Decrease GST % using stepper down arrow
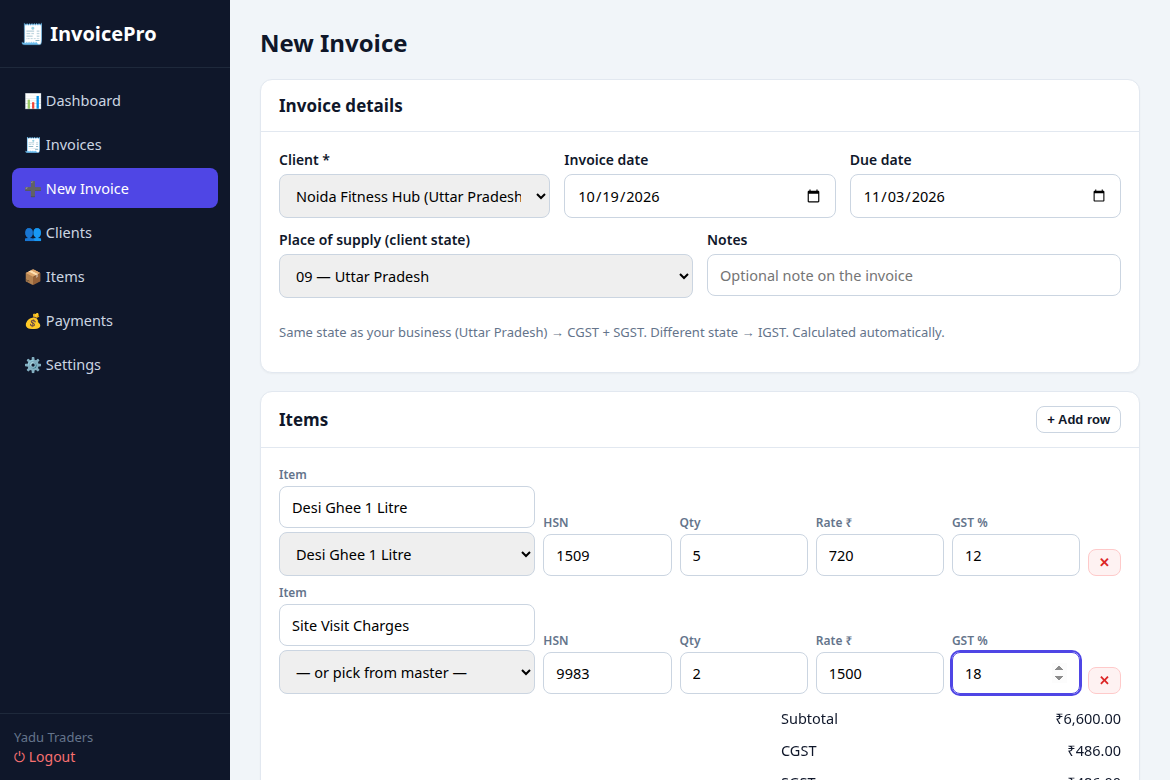 click(x=1059, y=678)
